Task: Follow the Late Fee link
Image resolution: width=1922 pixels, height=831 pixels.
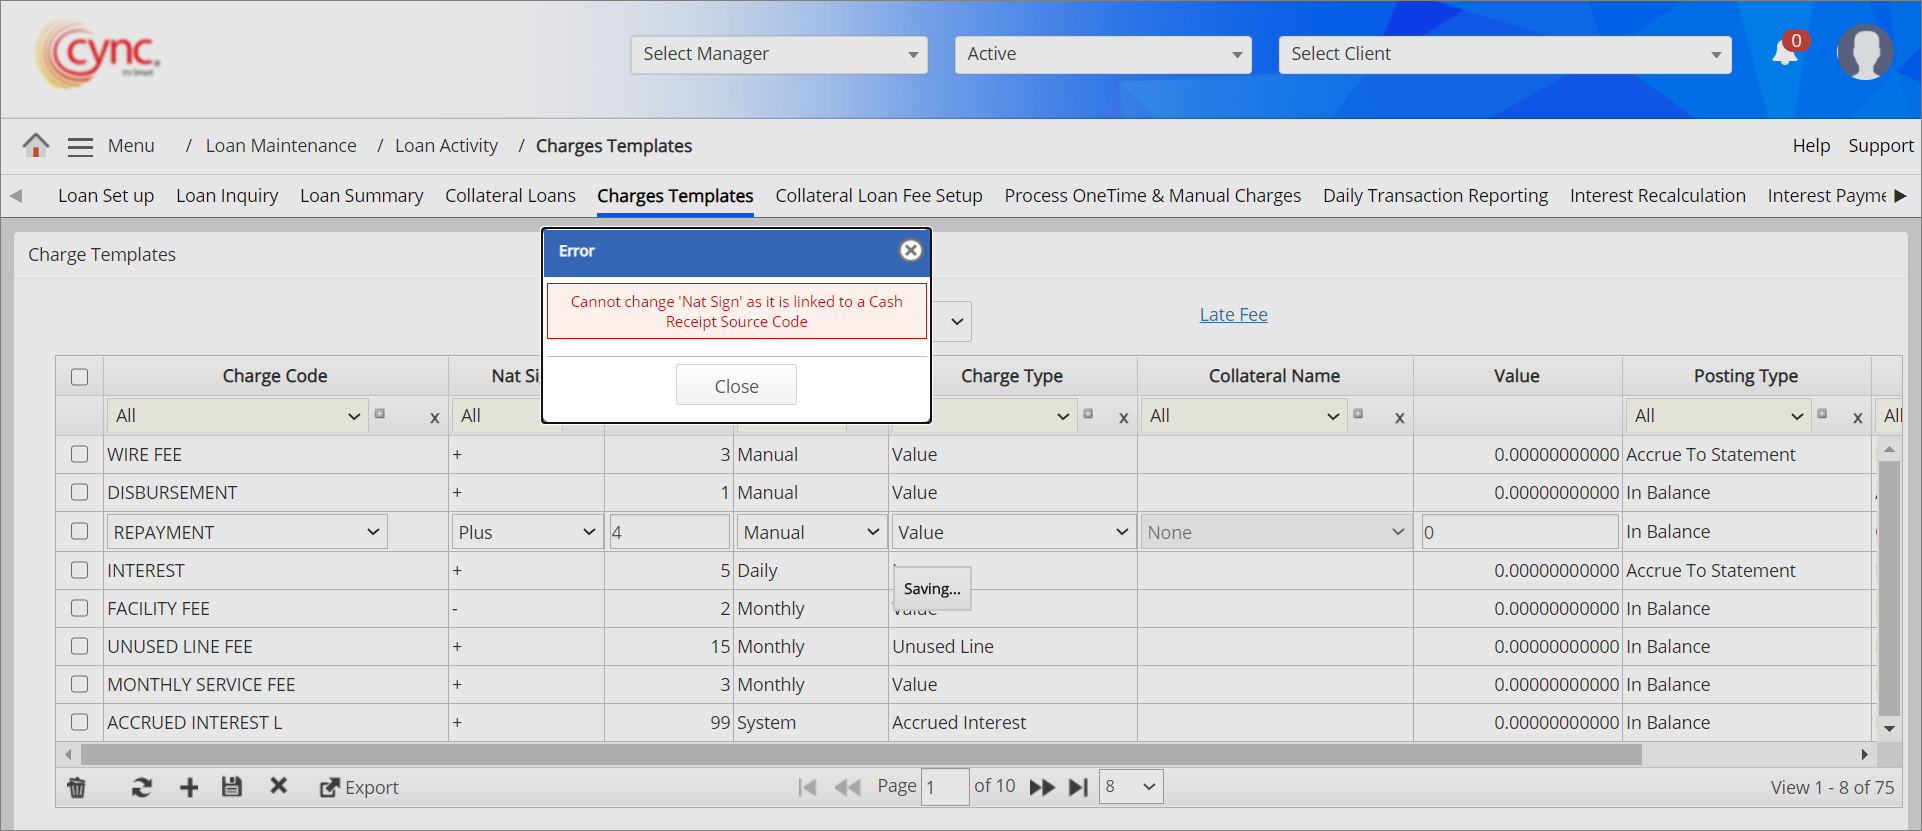Action: pos(1233,315)
